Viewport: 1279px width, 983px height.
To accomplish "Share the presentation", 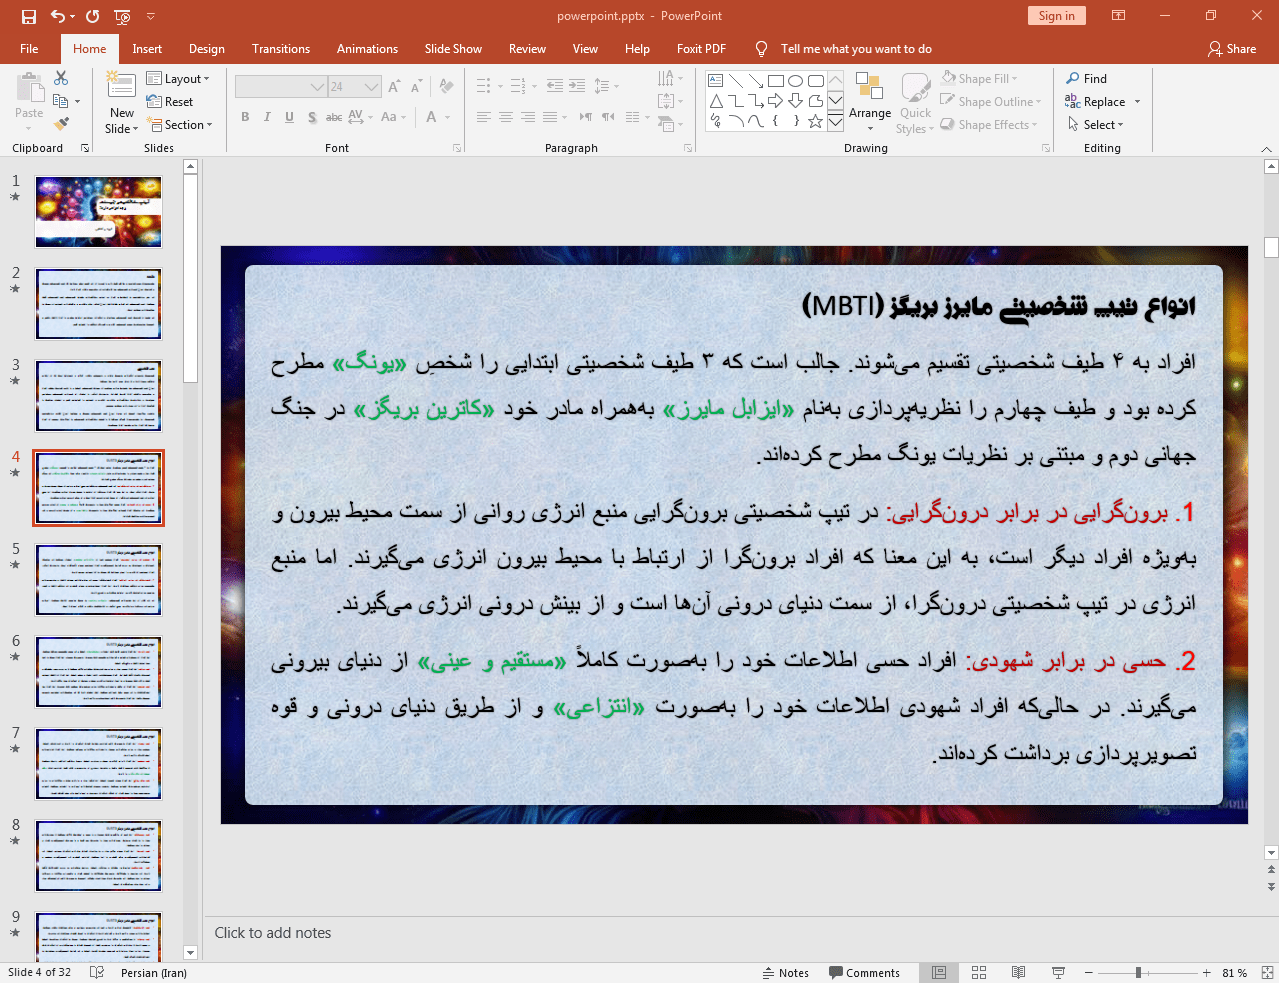I will [x=1232, y=48].
